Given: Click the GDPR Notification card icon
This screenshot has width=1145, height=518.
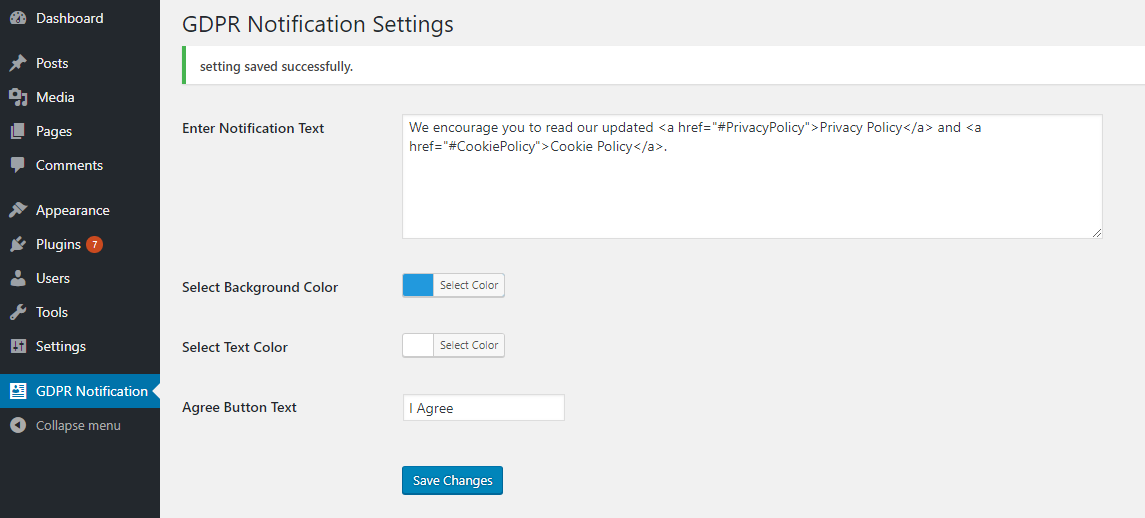Looking at the screenshot, I should (x=18, y=392).
